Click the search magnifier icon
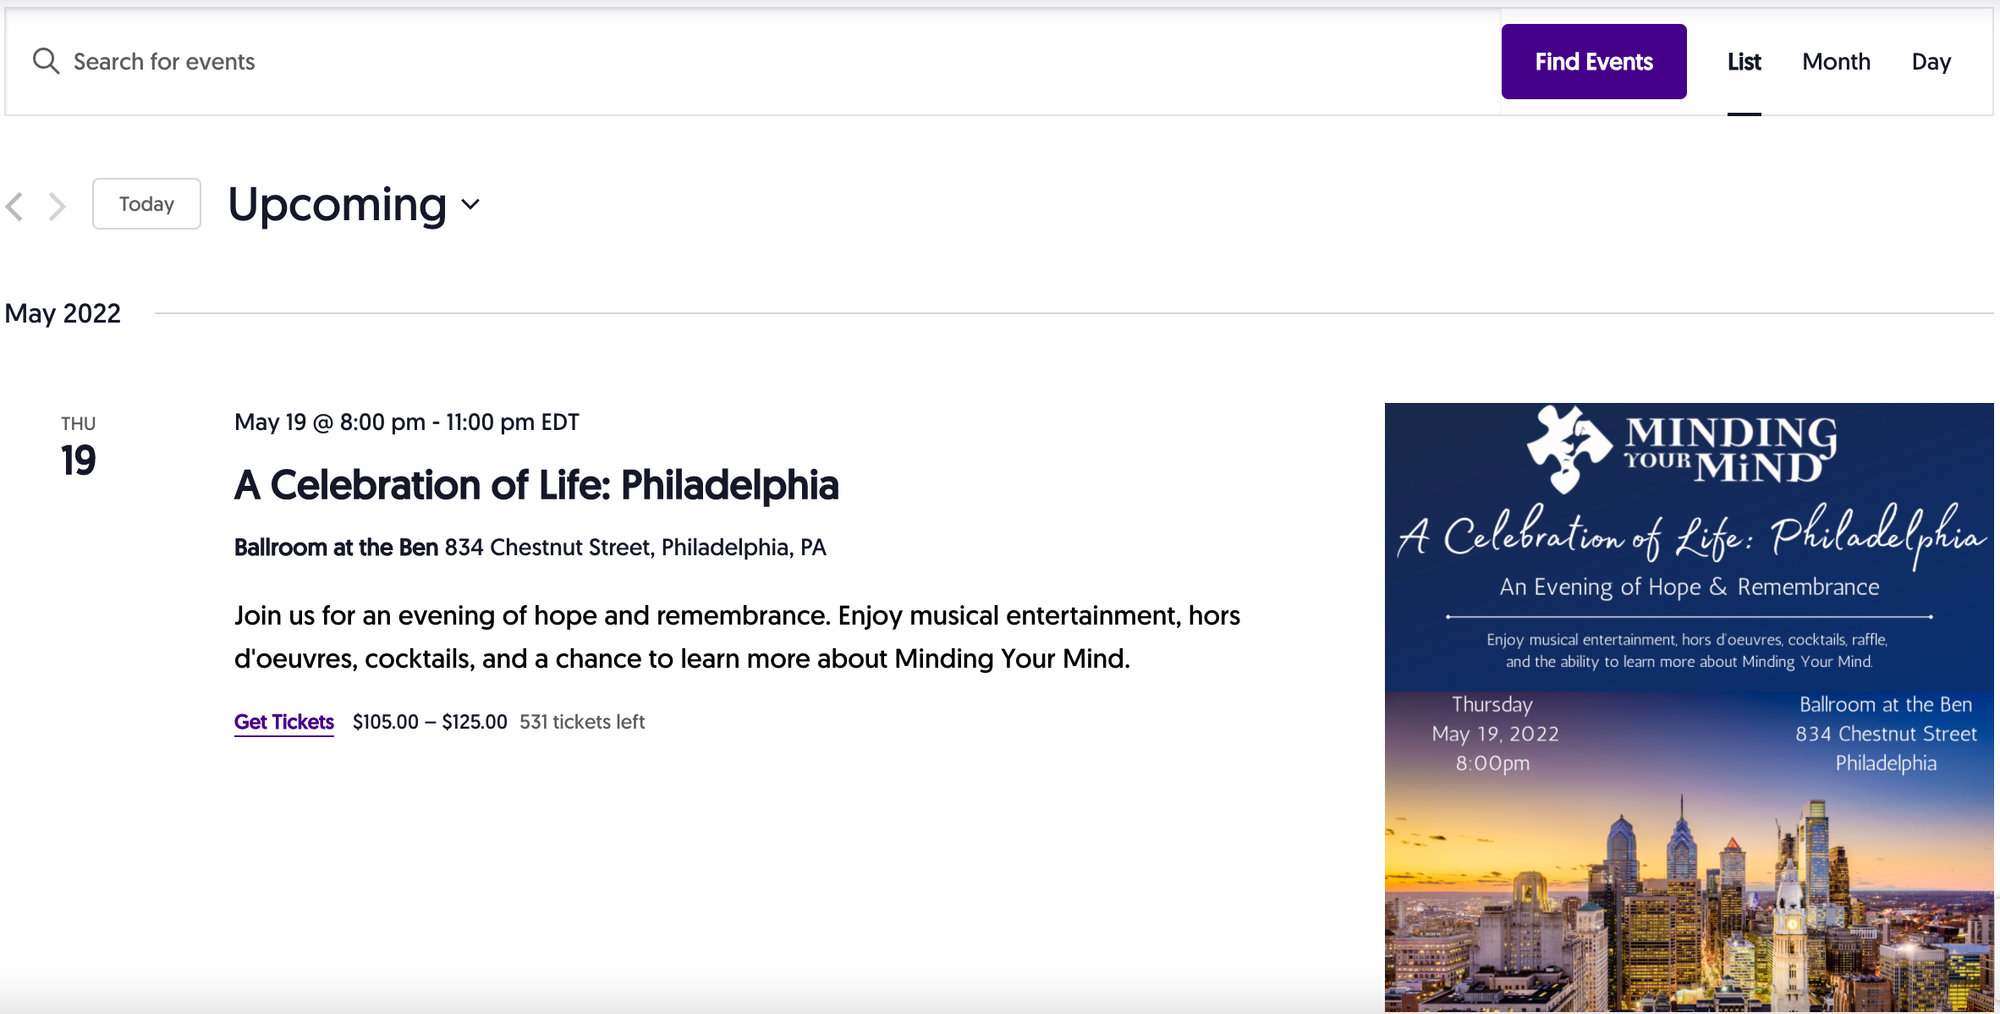2000x1014 pixels. click(x=46, y=61)
